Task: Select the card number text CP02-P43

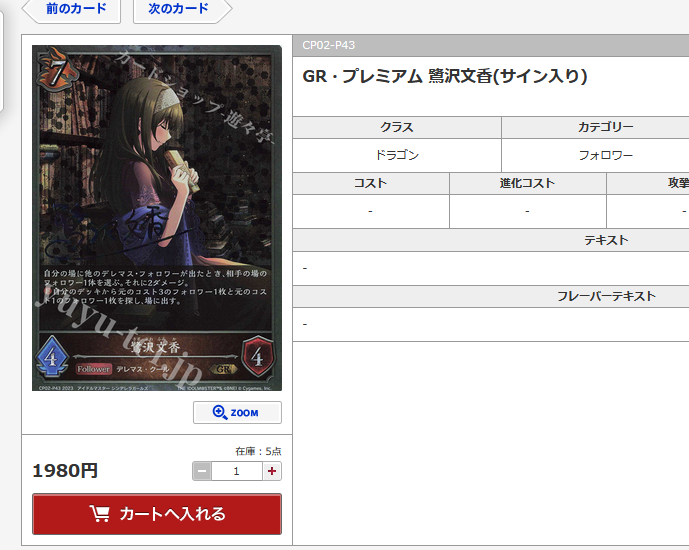Action: coord(329,45)
